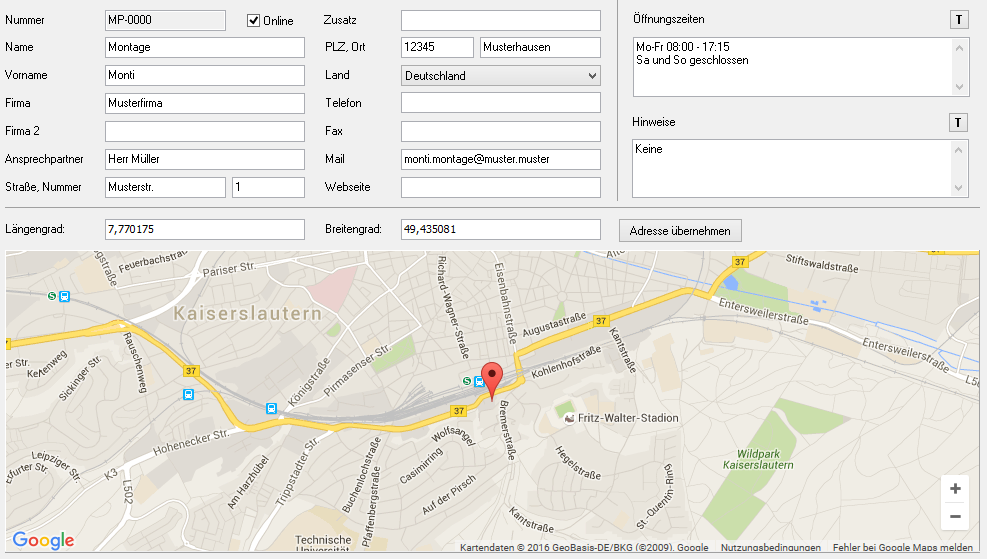
Task: Click the T button beside Öffnungszeiten
Action: pos(958,19)
